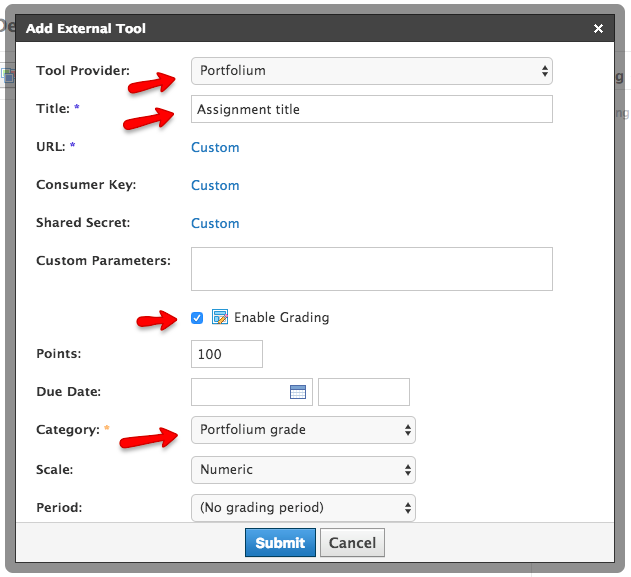Click the Shared Secret label

[83, 223]
